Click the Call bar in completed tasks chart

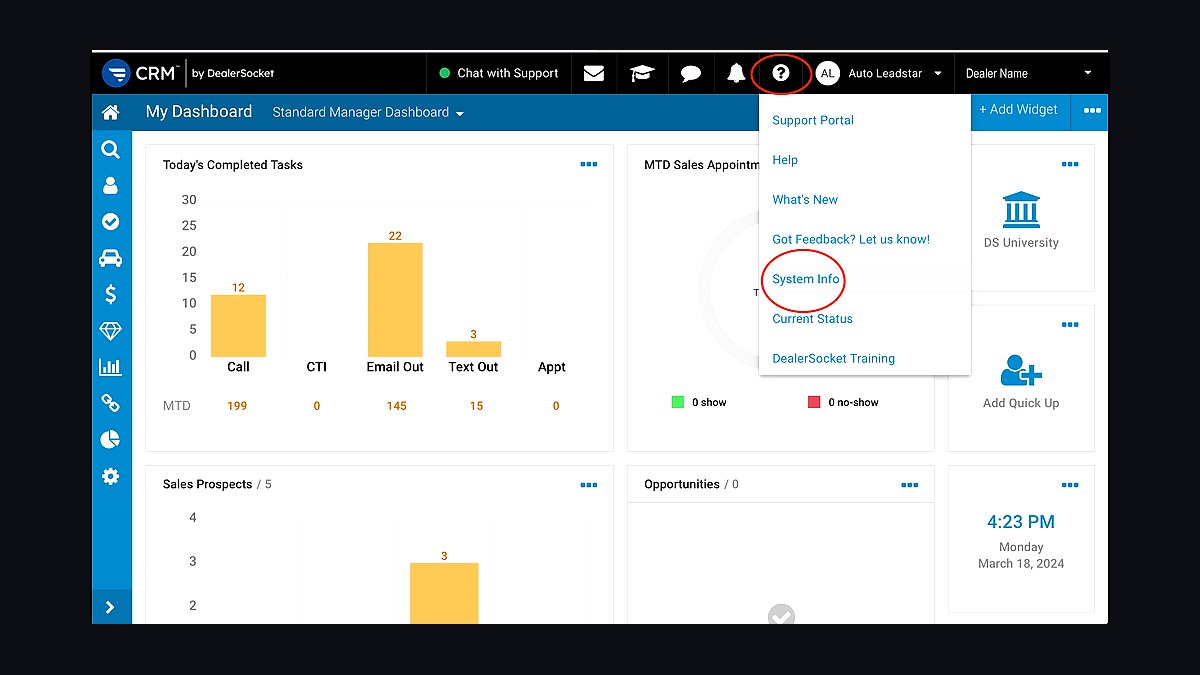point(238,326)
